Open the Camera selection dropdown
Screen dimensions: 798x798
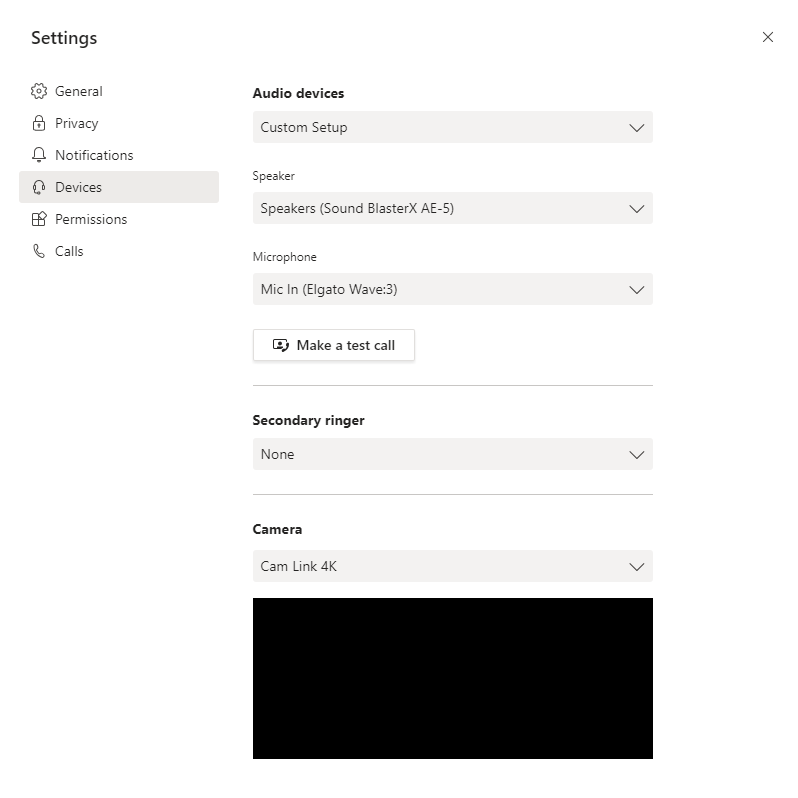452,566
